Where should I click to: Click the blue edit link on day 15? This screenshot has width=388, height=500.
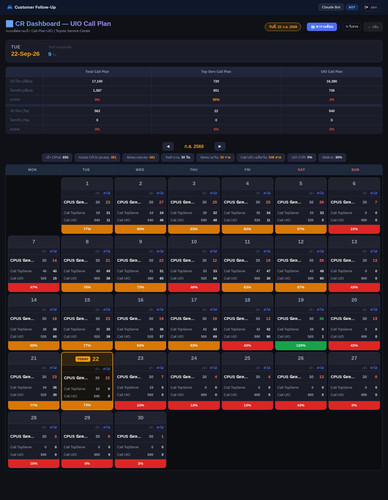107,310
